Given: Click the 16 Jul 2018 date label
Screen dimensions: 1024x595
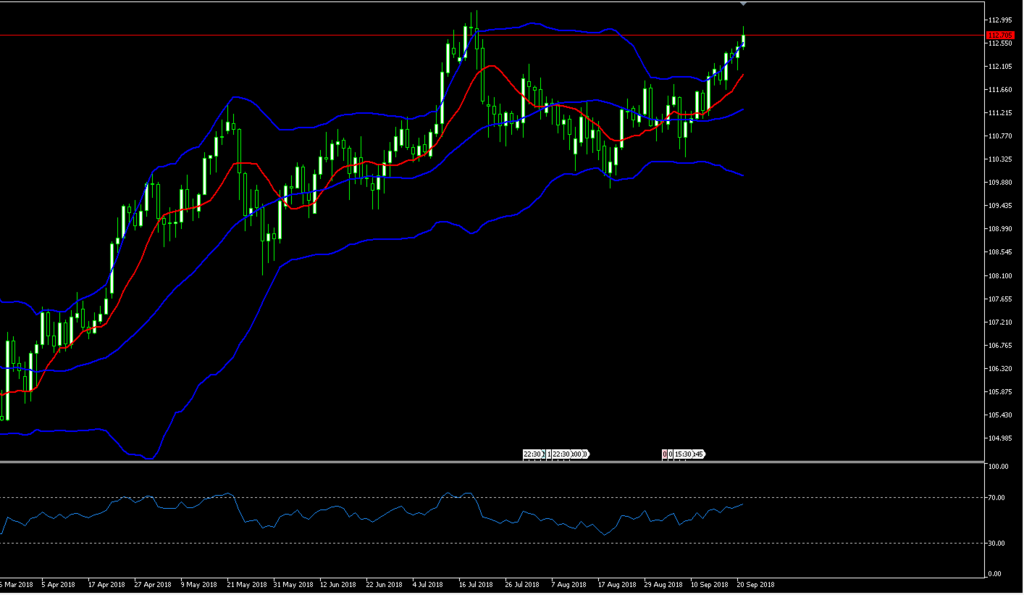Looking at the screenshot, I should (x=476, y=585).
